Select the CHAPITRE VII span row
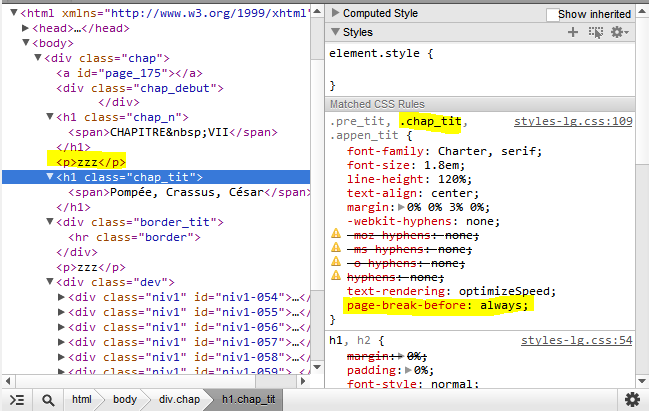Screen dimensions: 649x411 (173, 132)
